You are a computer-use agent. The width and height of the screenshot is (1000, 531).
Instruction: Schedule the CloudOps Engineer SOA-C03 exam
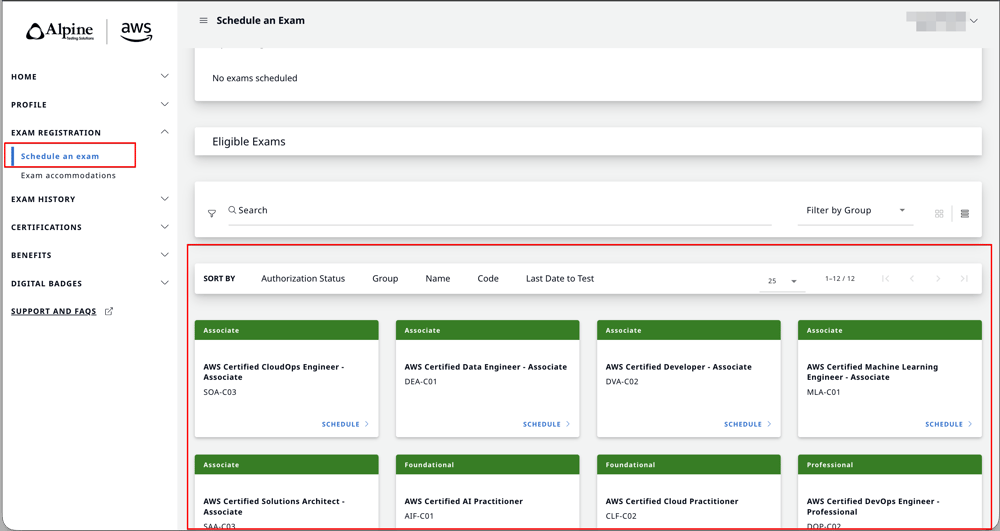click(345, 424)
